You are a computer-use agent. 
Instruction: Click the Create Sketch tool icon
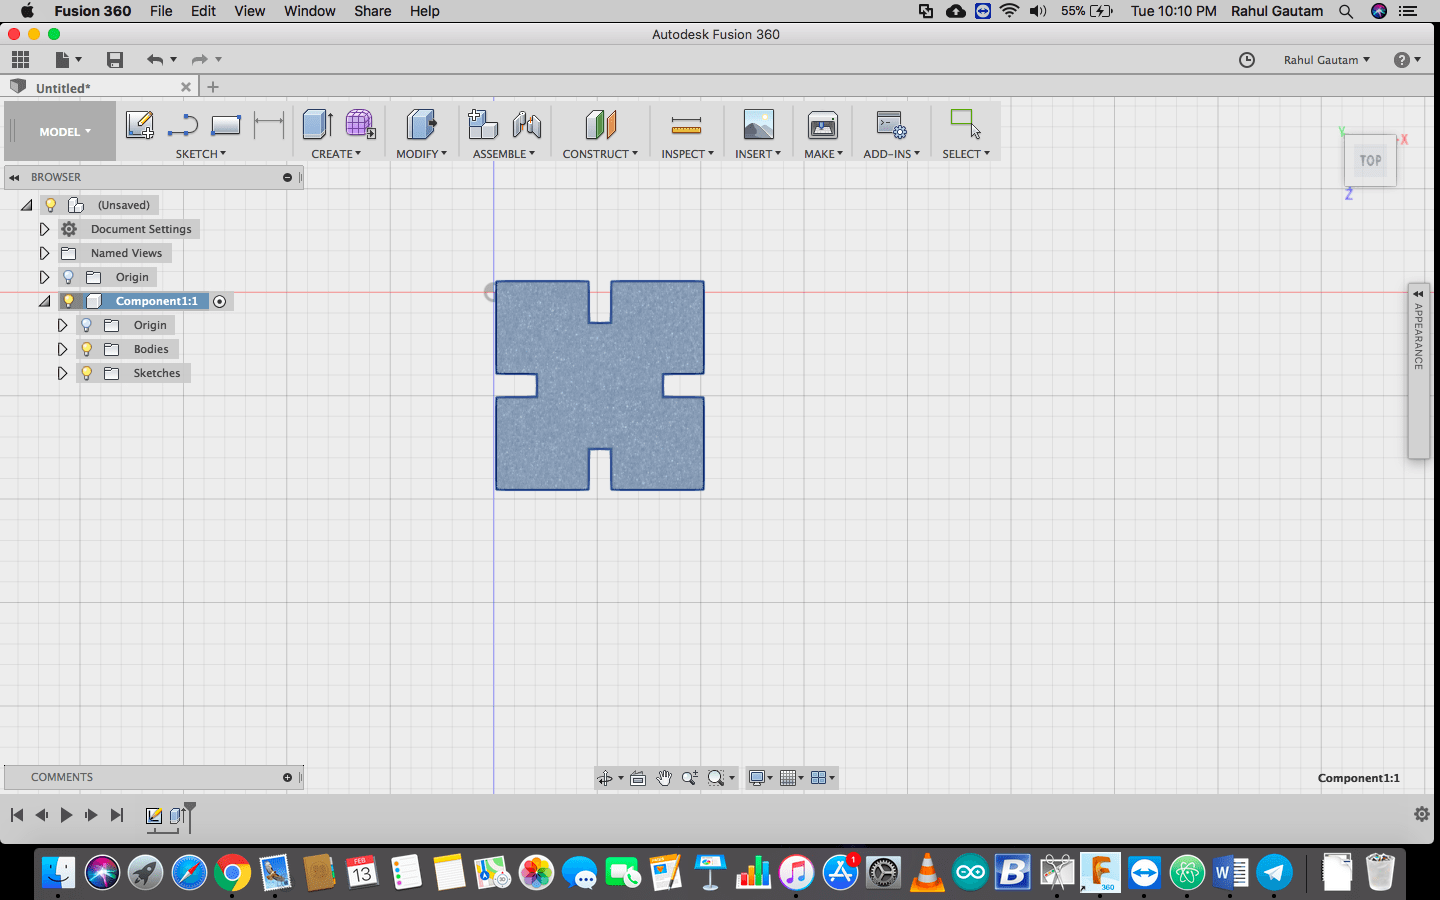pyautogui.click(x=139, y=125)
